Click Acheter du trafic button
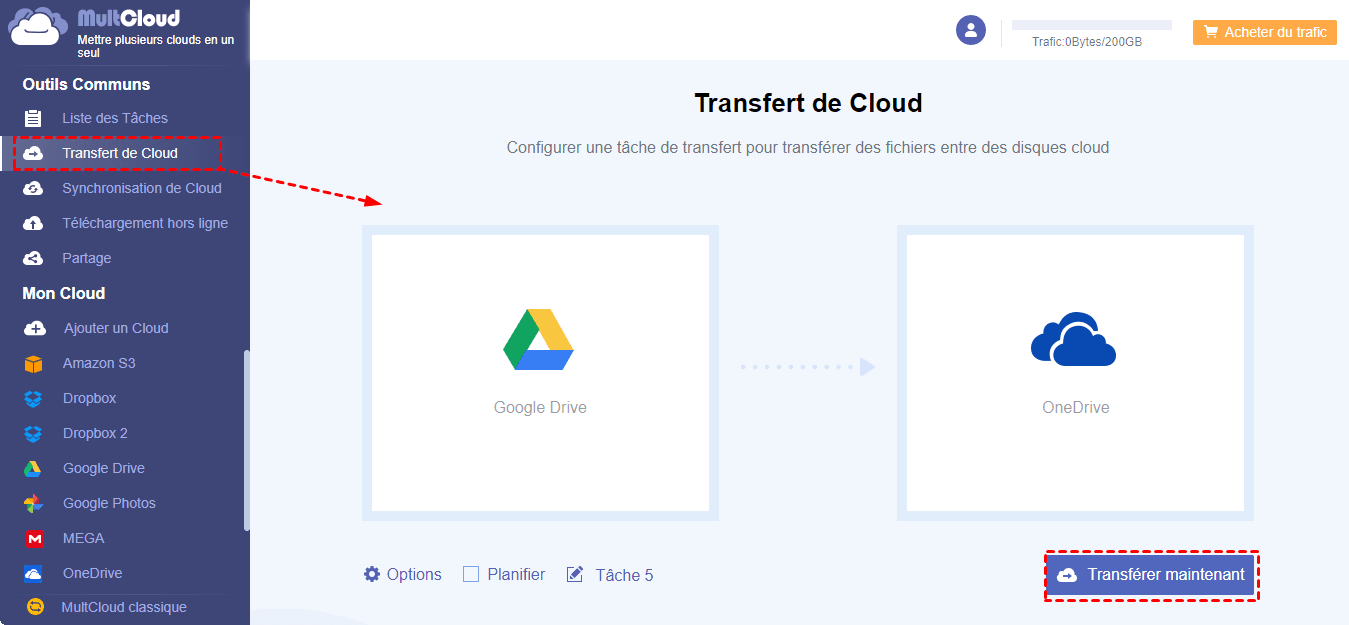Image resolution: width=1349 pixels, height=625 pixels. (x=1265, y=32)
